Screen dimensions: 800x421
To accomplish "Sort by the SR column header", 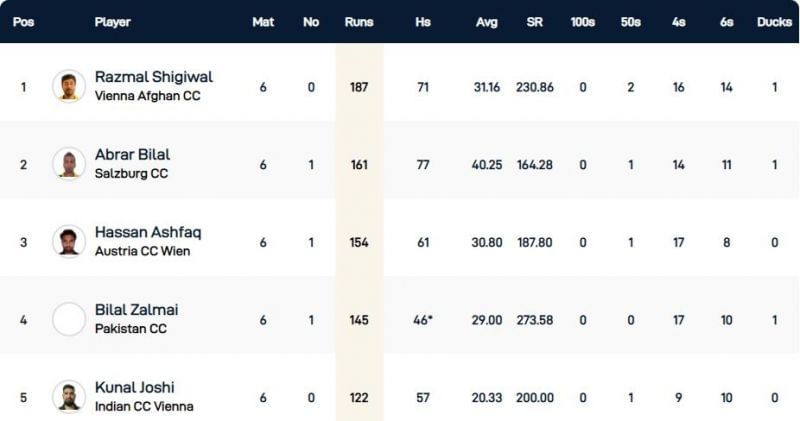I will point(534,22).
